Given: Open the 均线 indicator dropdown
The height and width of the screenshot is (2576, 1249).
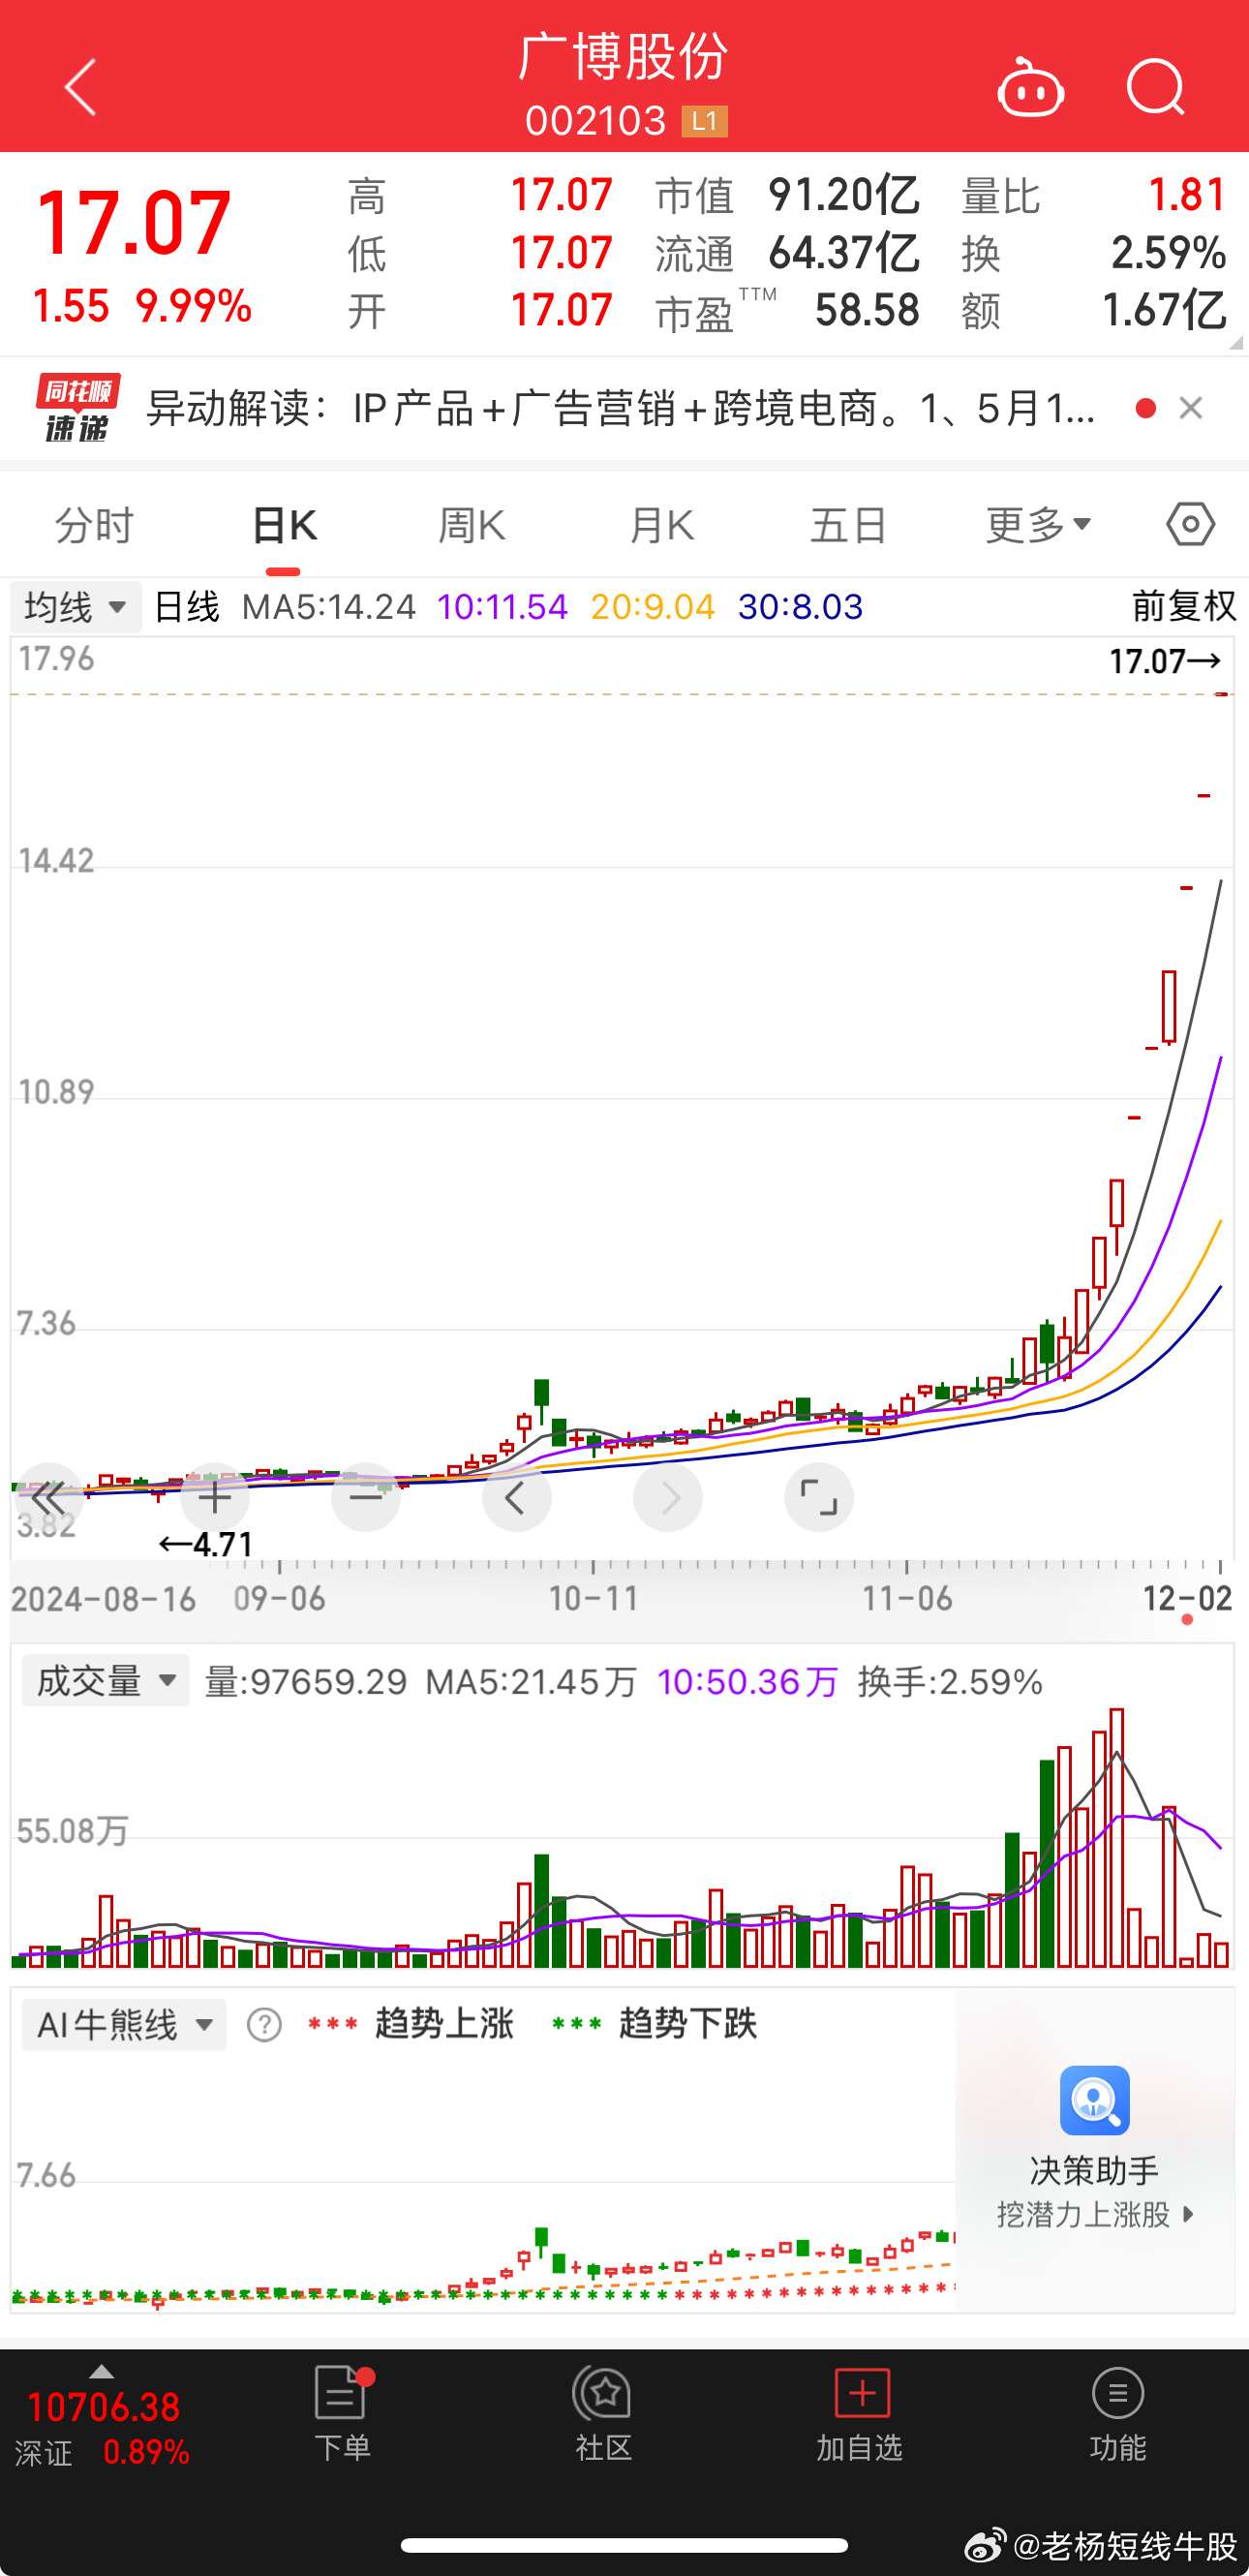Looking at the screenshot, I should (x=75, y=607).
